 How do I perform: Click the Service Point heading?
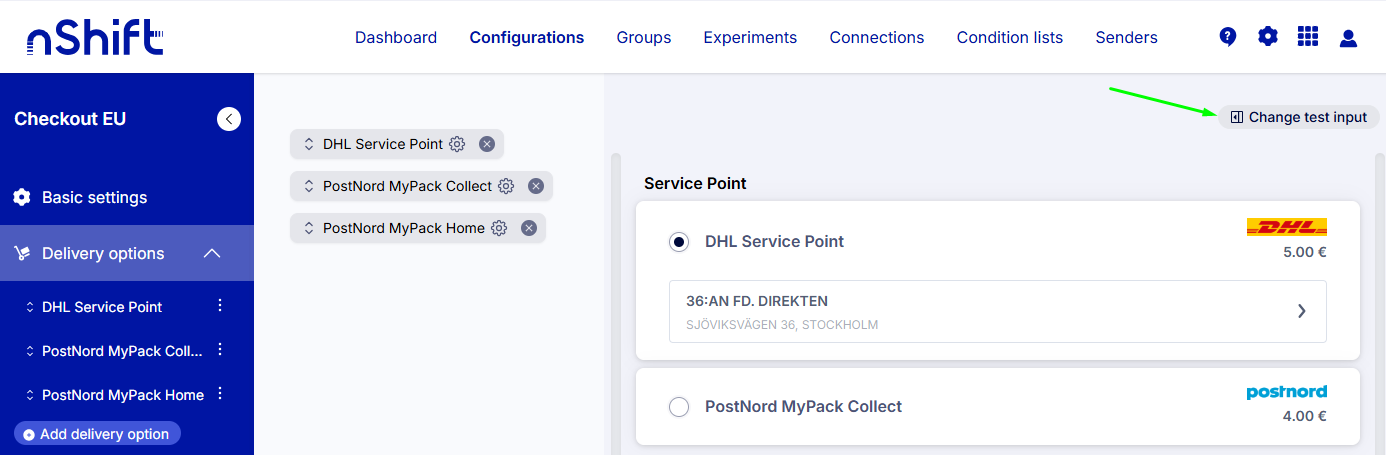pos(695,183)
